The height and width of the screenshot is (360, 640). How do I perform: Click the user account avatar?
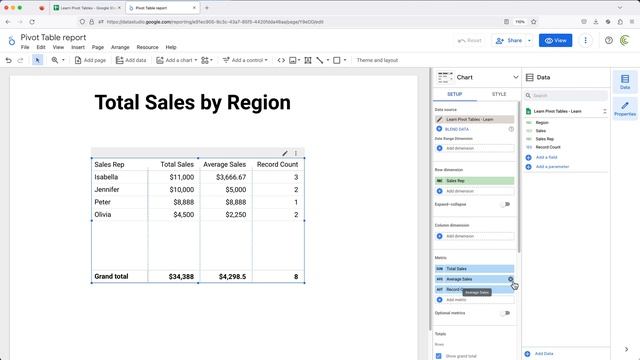click(624, 40)
